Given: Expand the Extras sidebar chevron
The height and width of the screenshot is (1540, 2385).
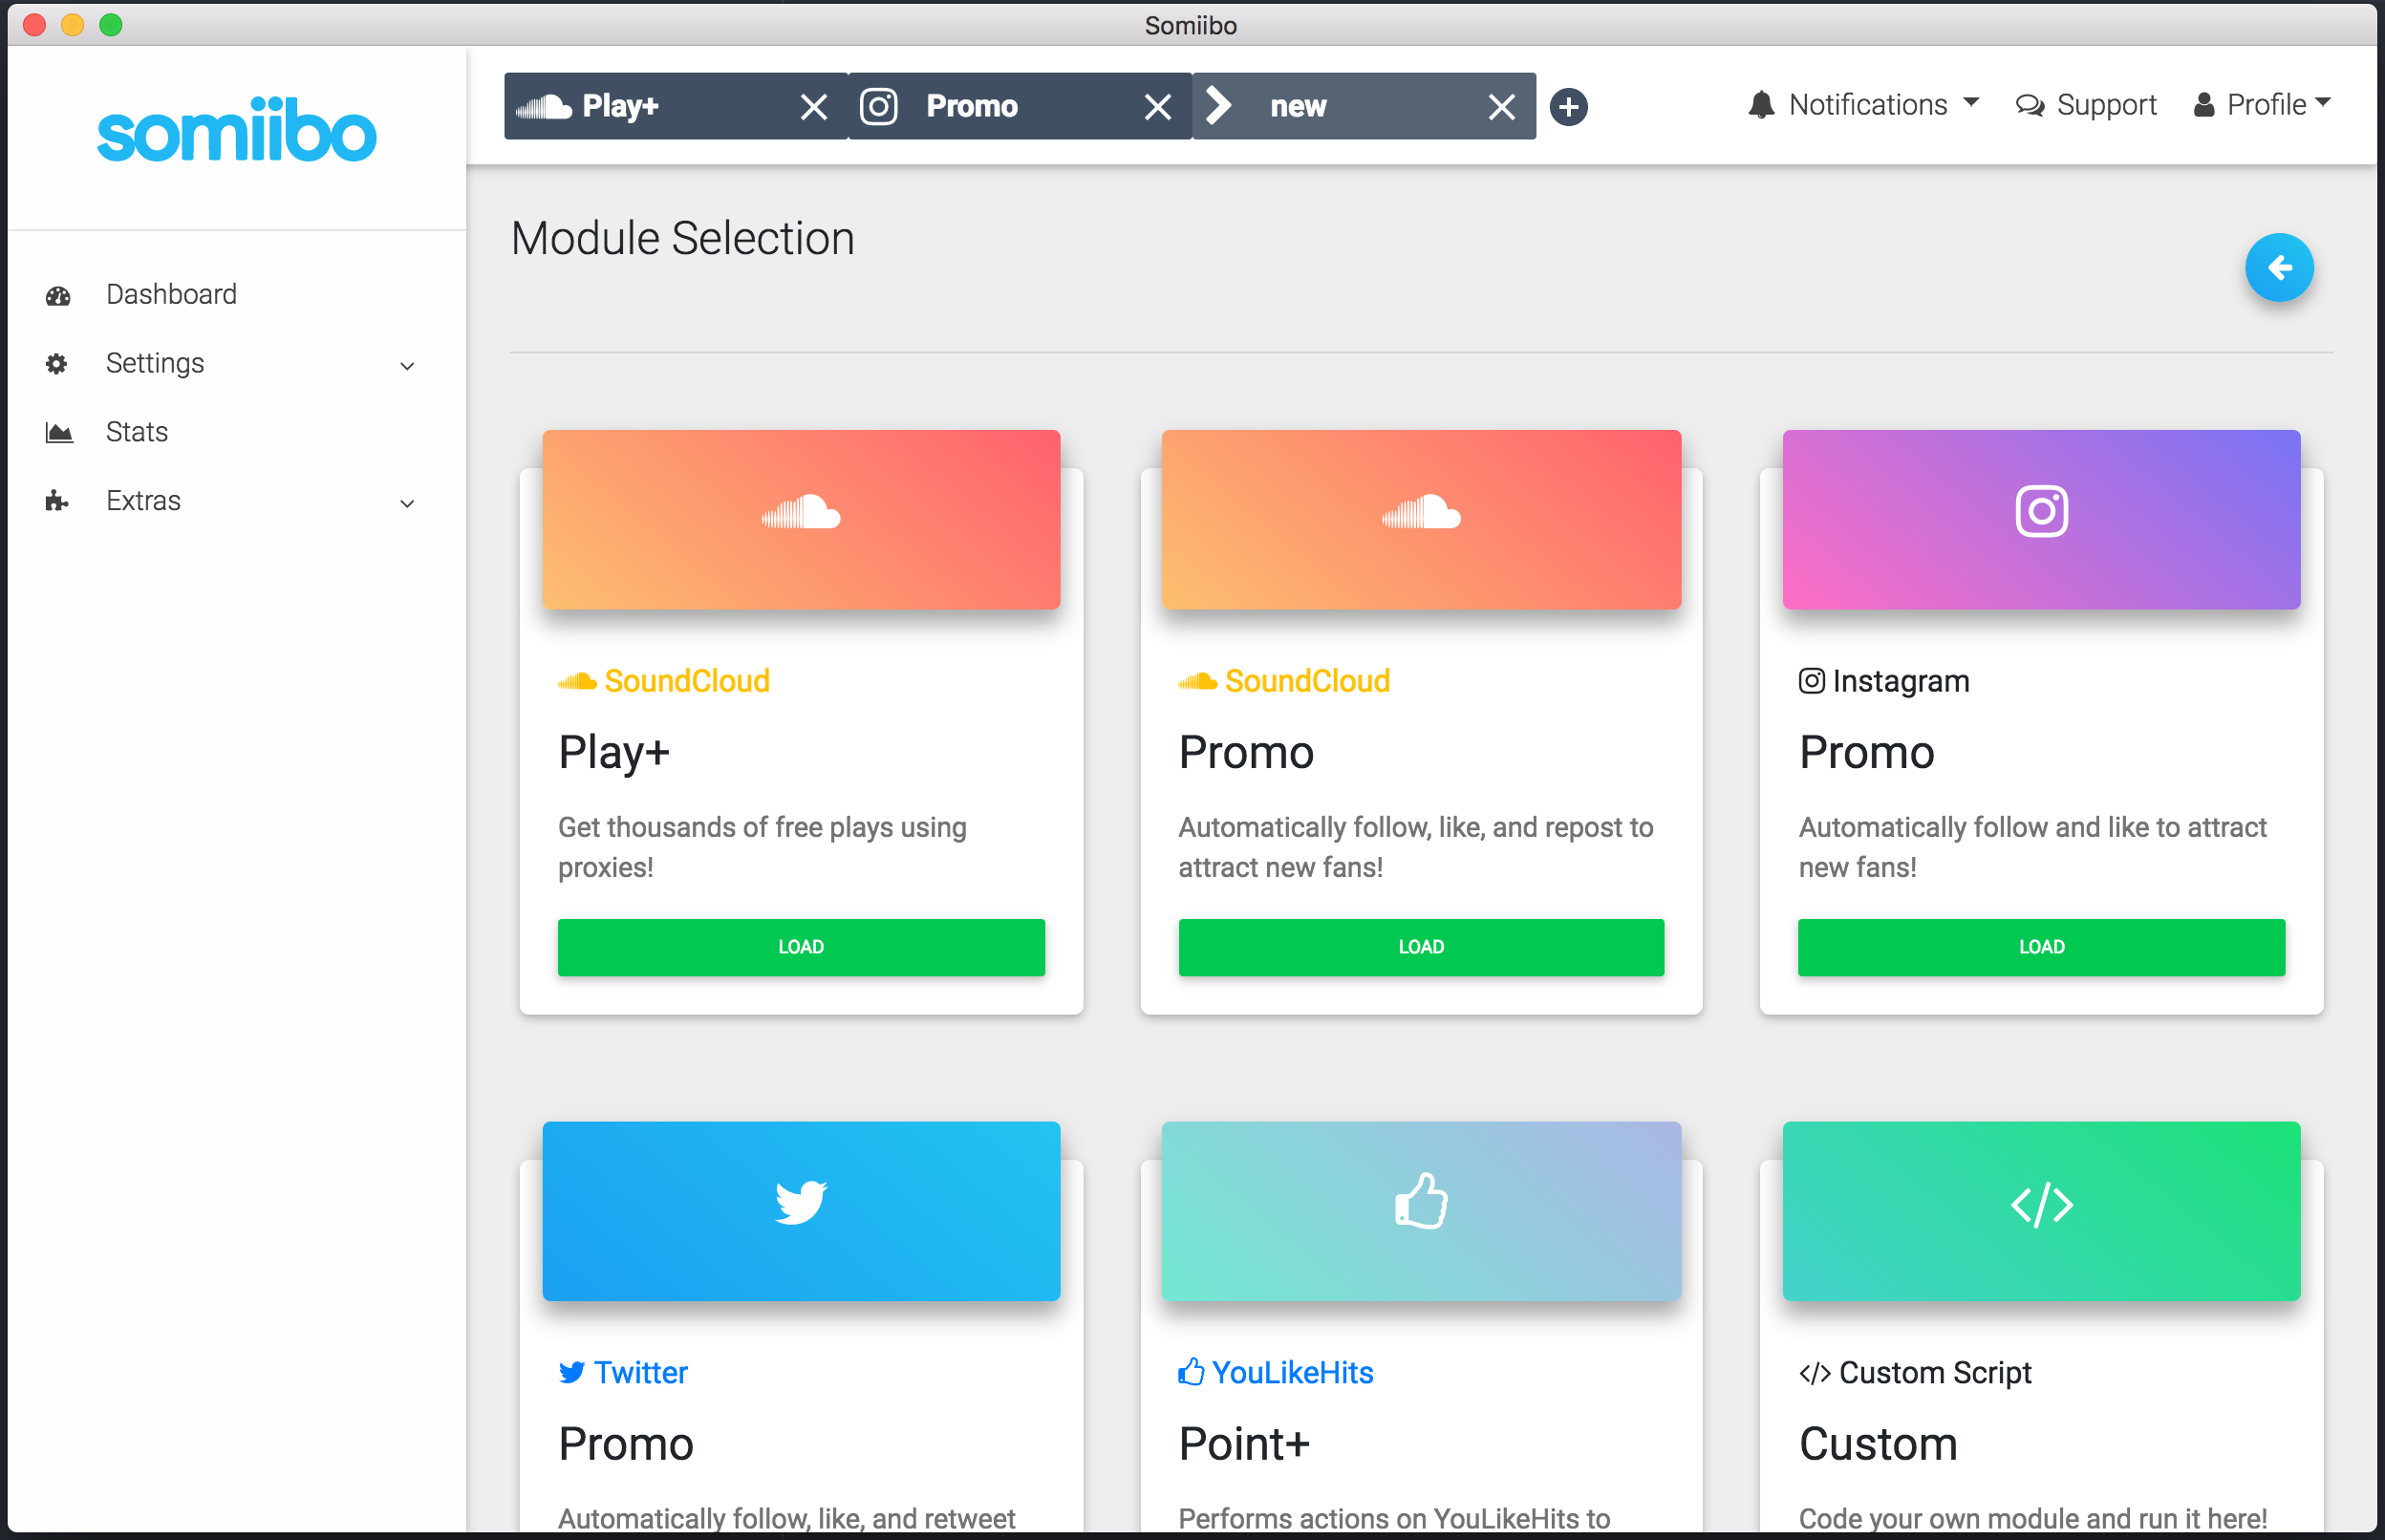Looking at the screenshot, I should 407,504.
